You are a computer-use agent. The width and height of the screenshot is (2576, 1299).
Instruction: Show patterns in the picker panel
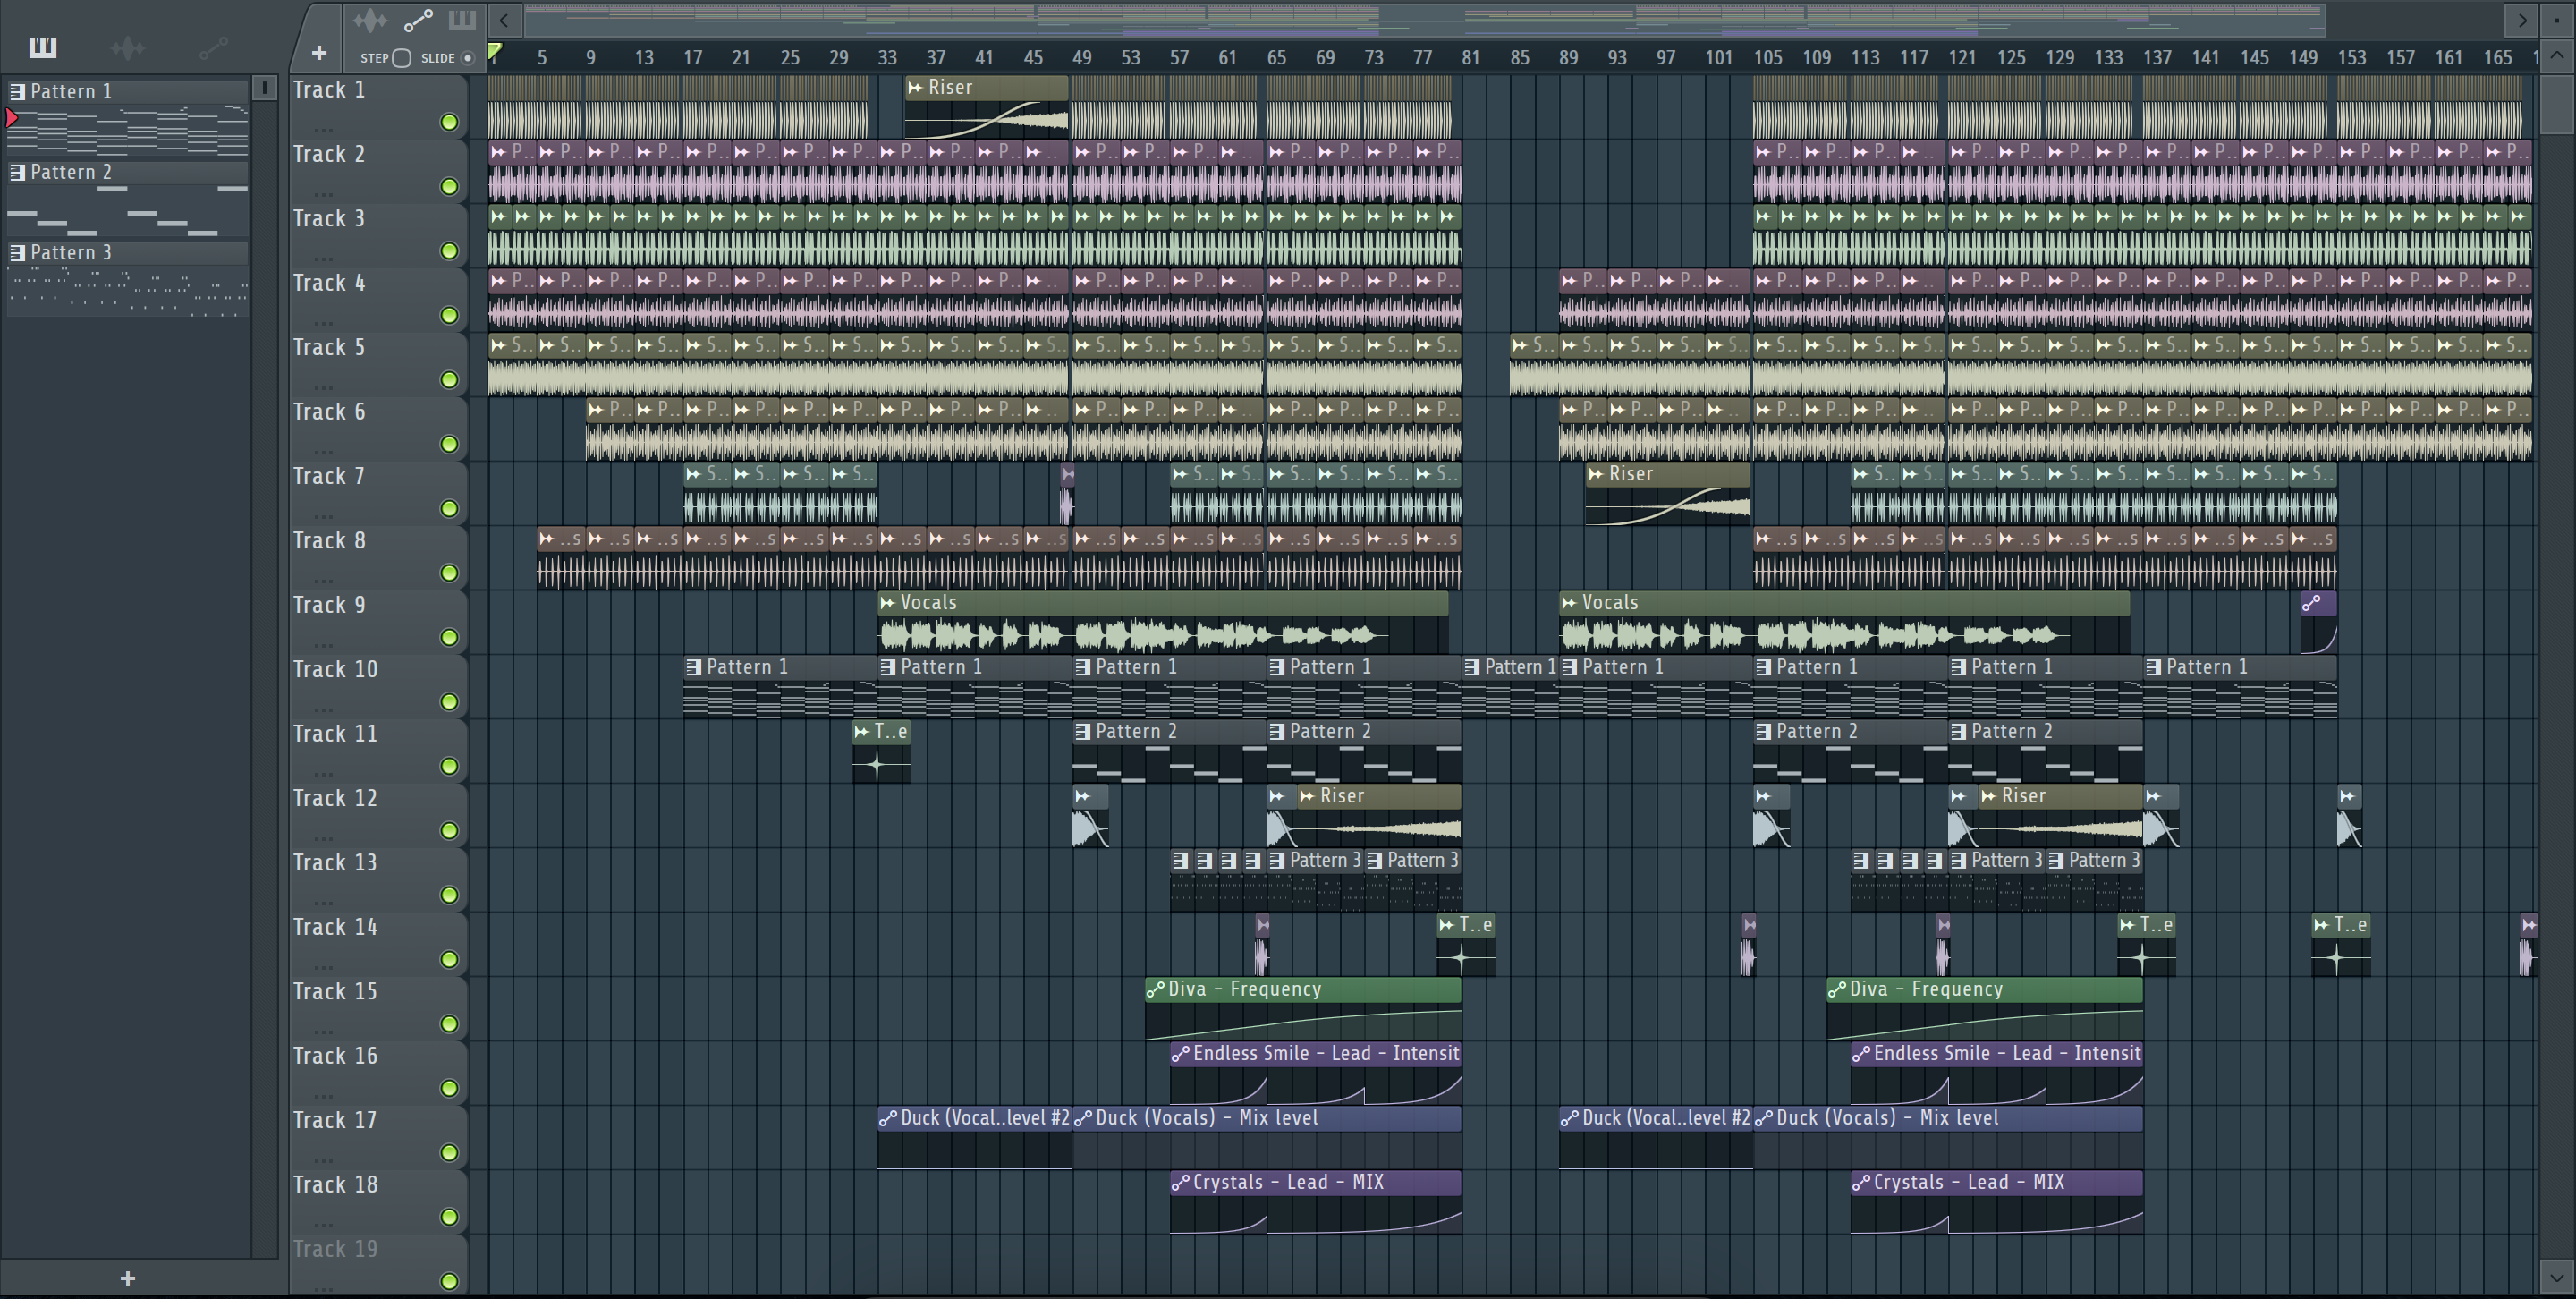pos(42,47)
